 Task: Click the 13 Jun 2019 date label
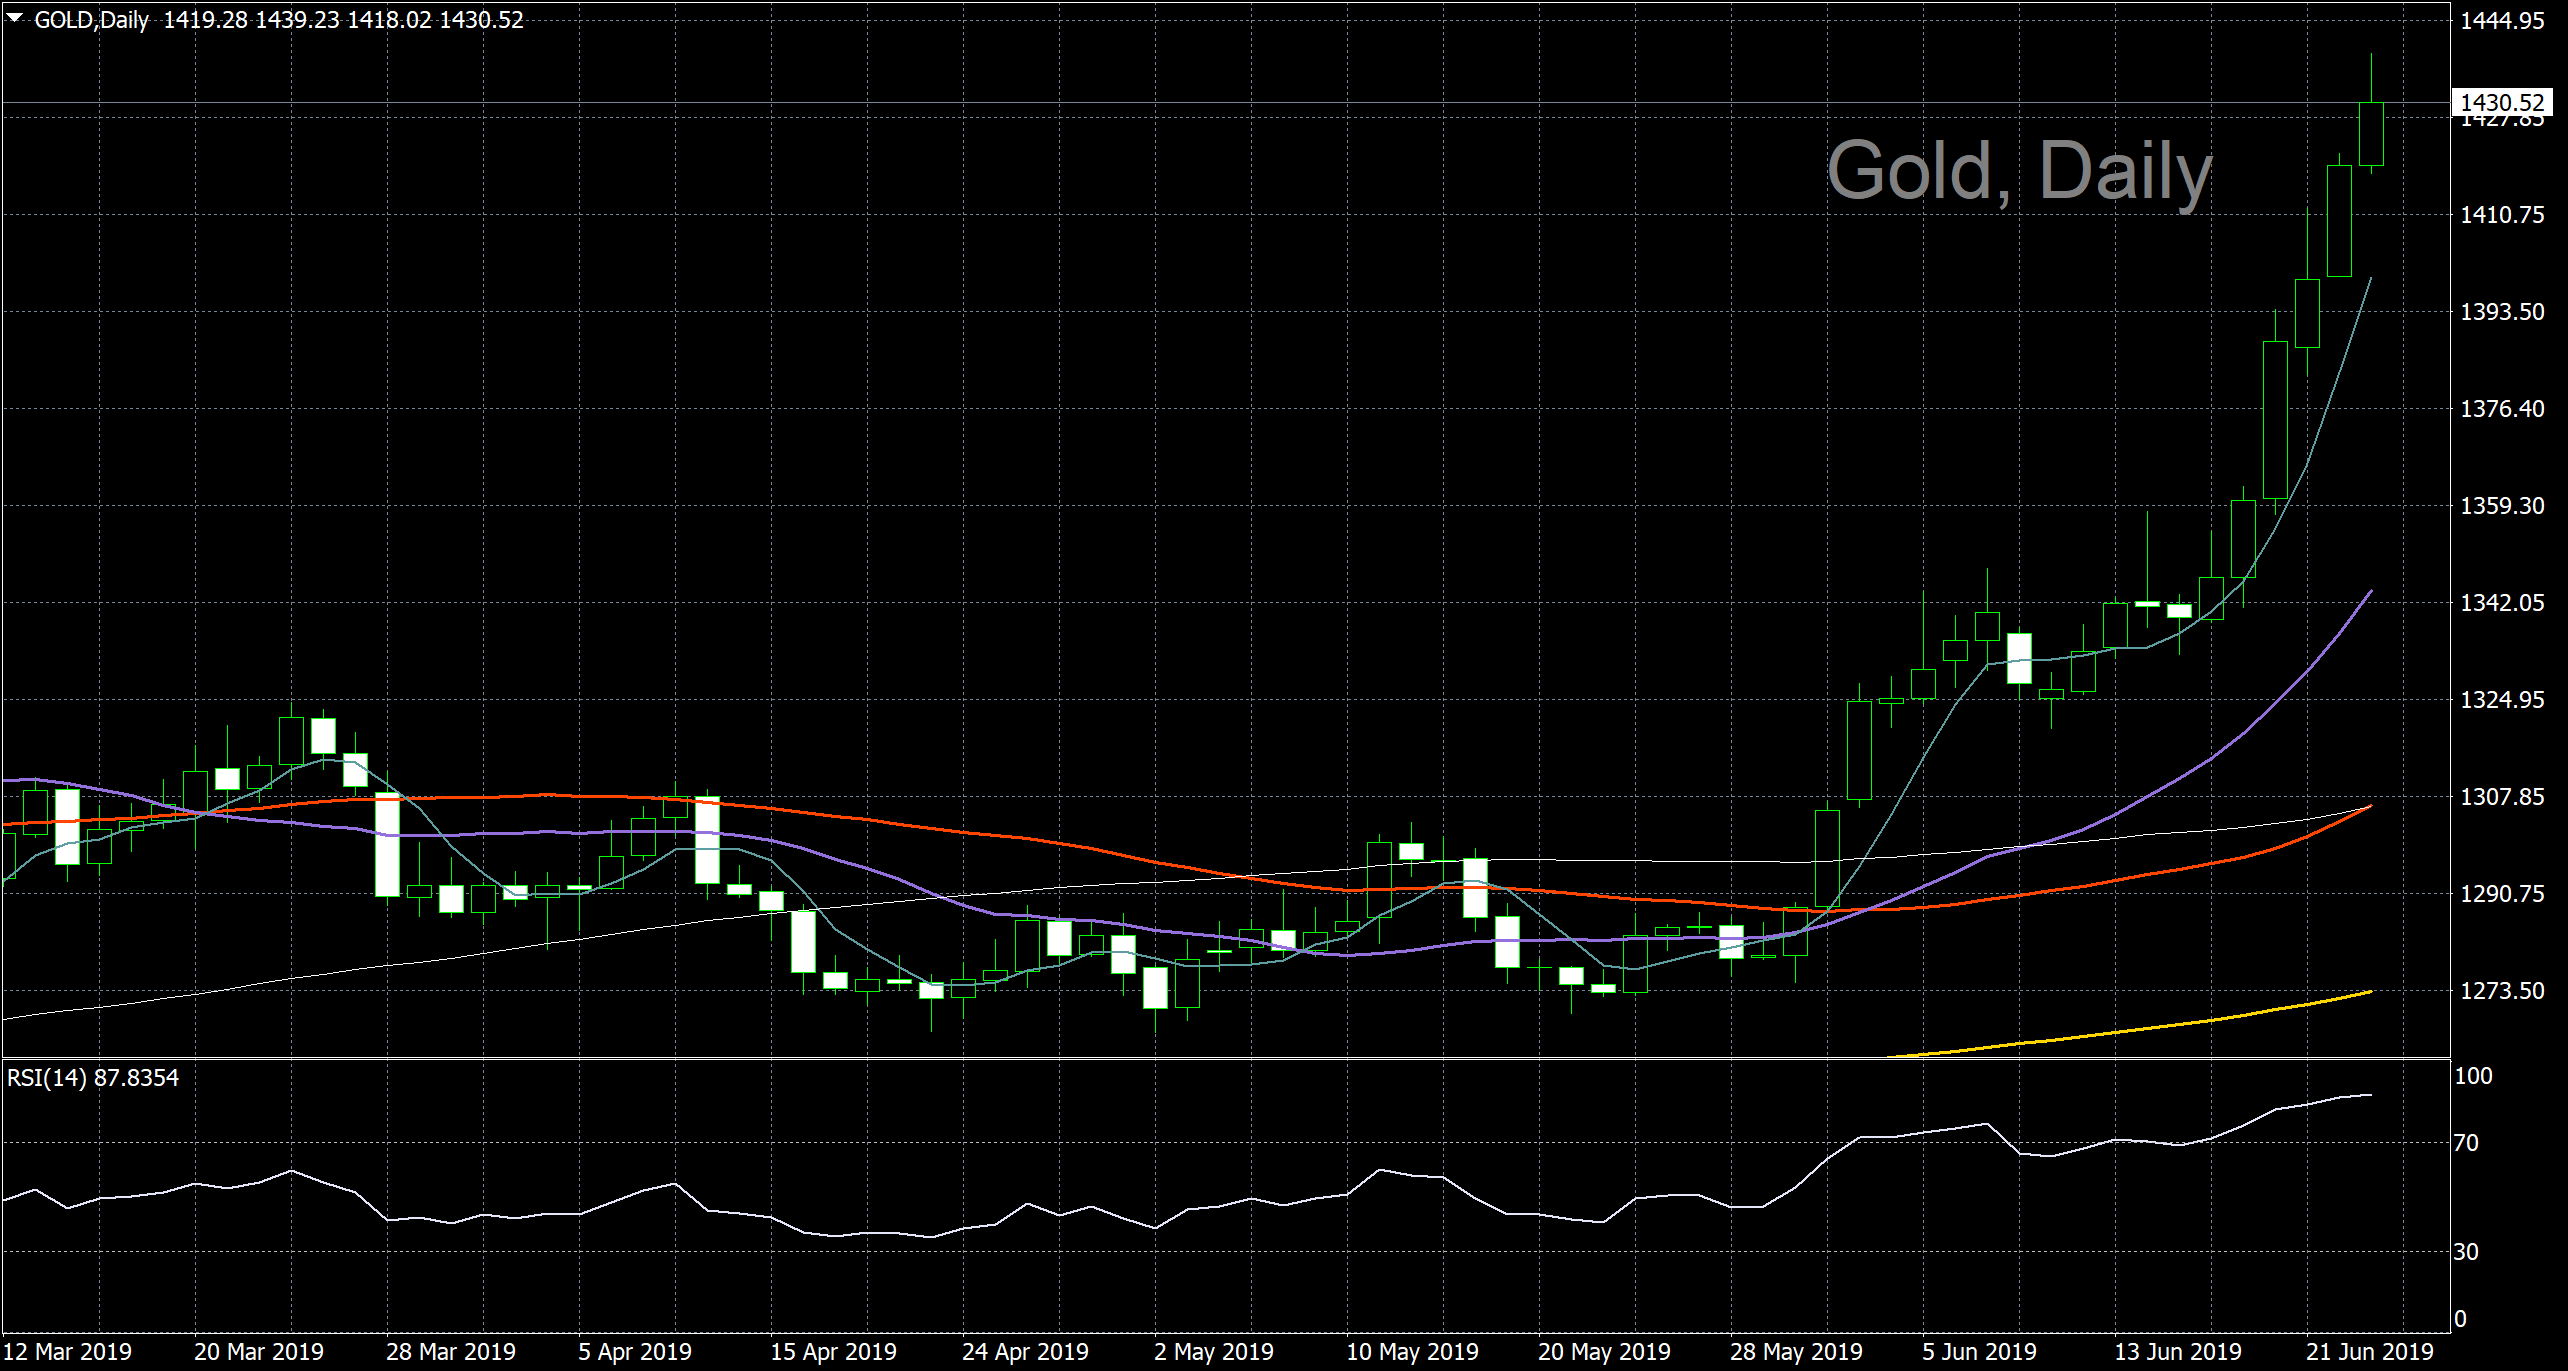coord(2178,1352)
